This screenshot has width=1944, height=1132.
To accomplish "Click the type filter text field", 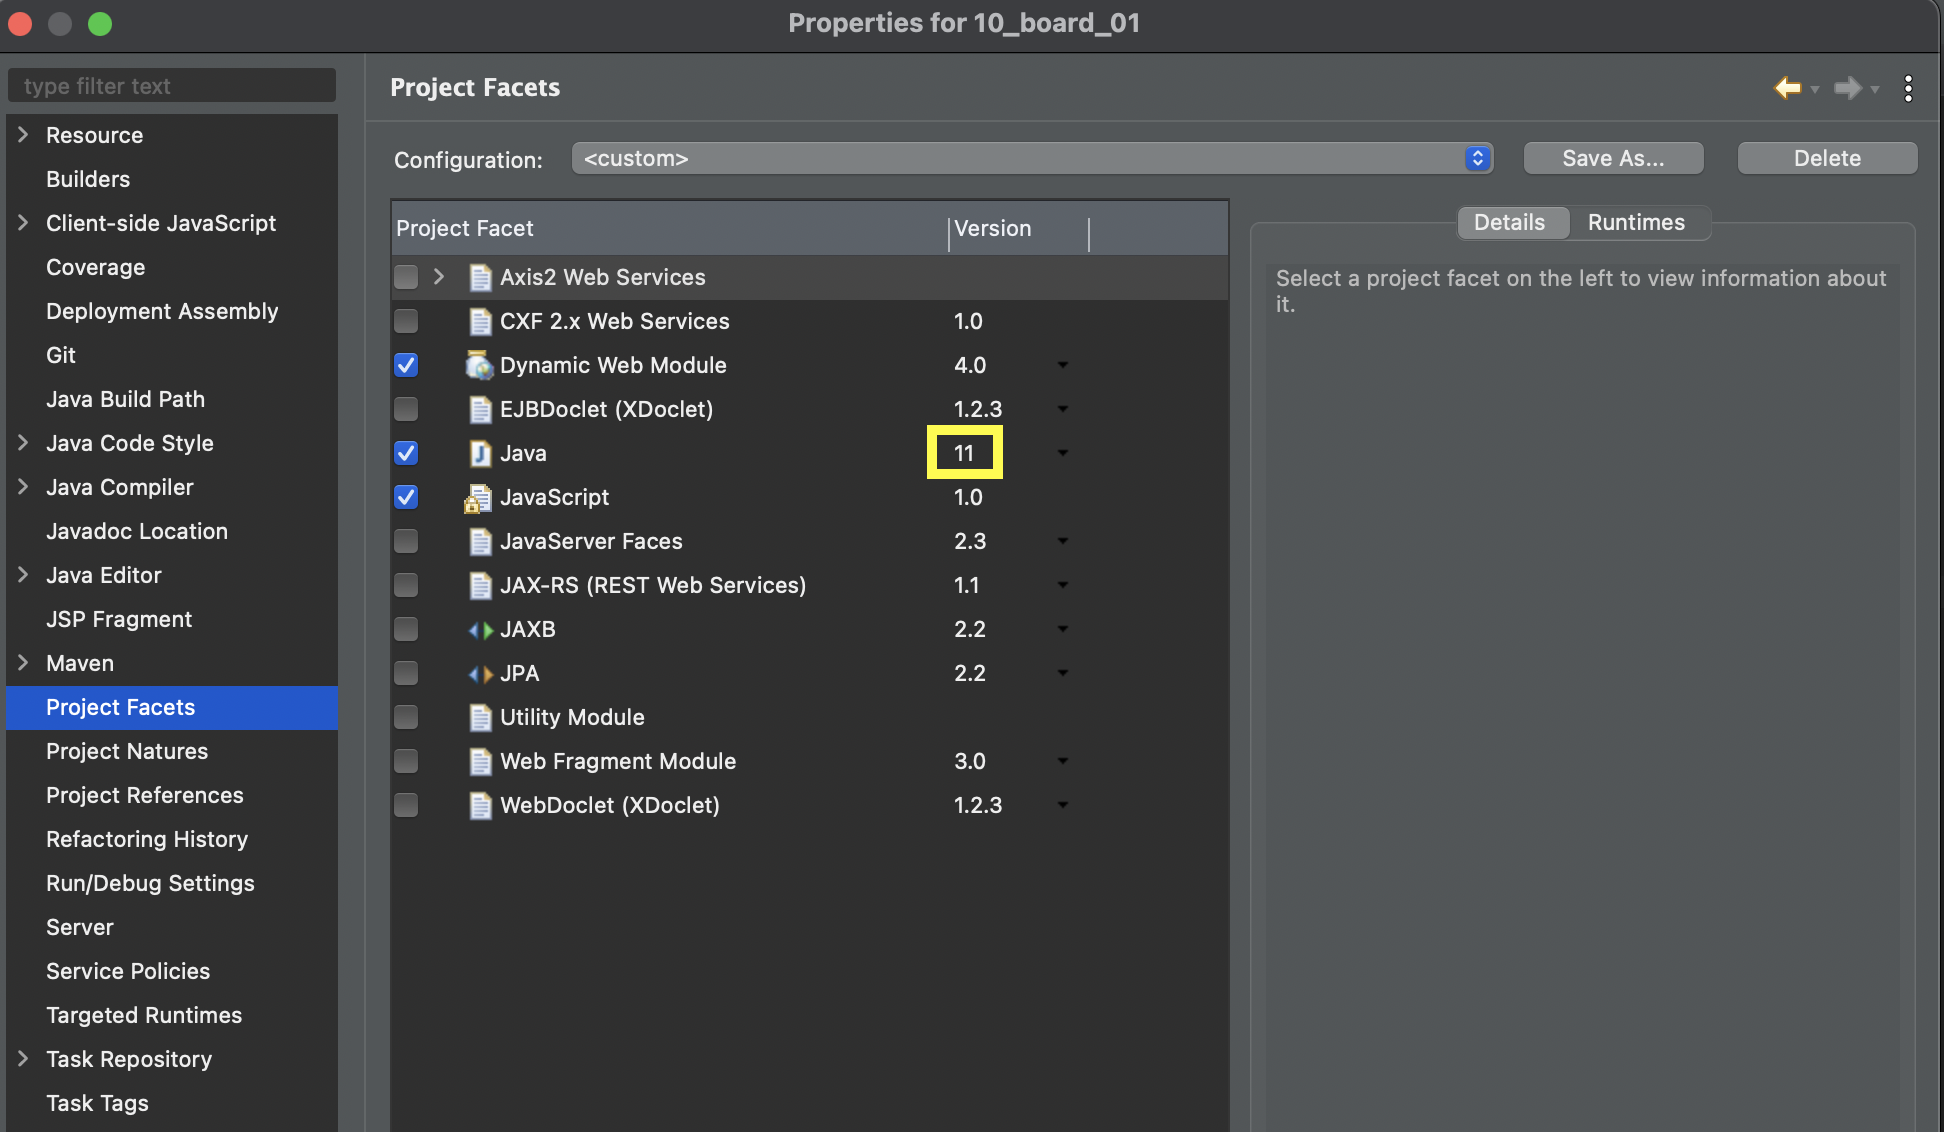I will pyautogui.click(x=172, y=86).
